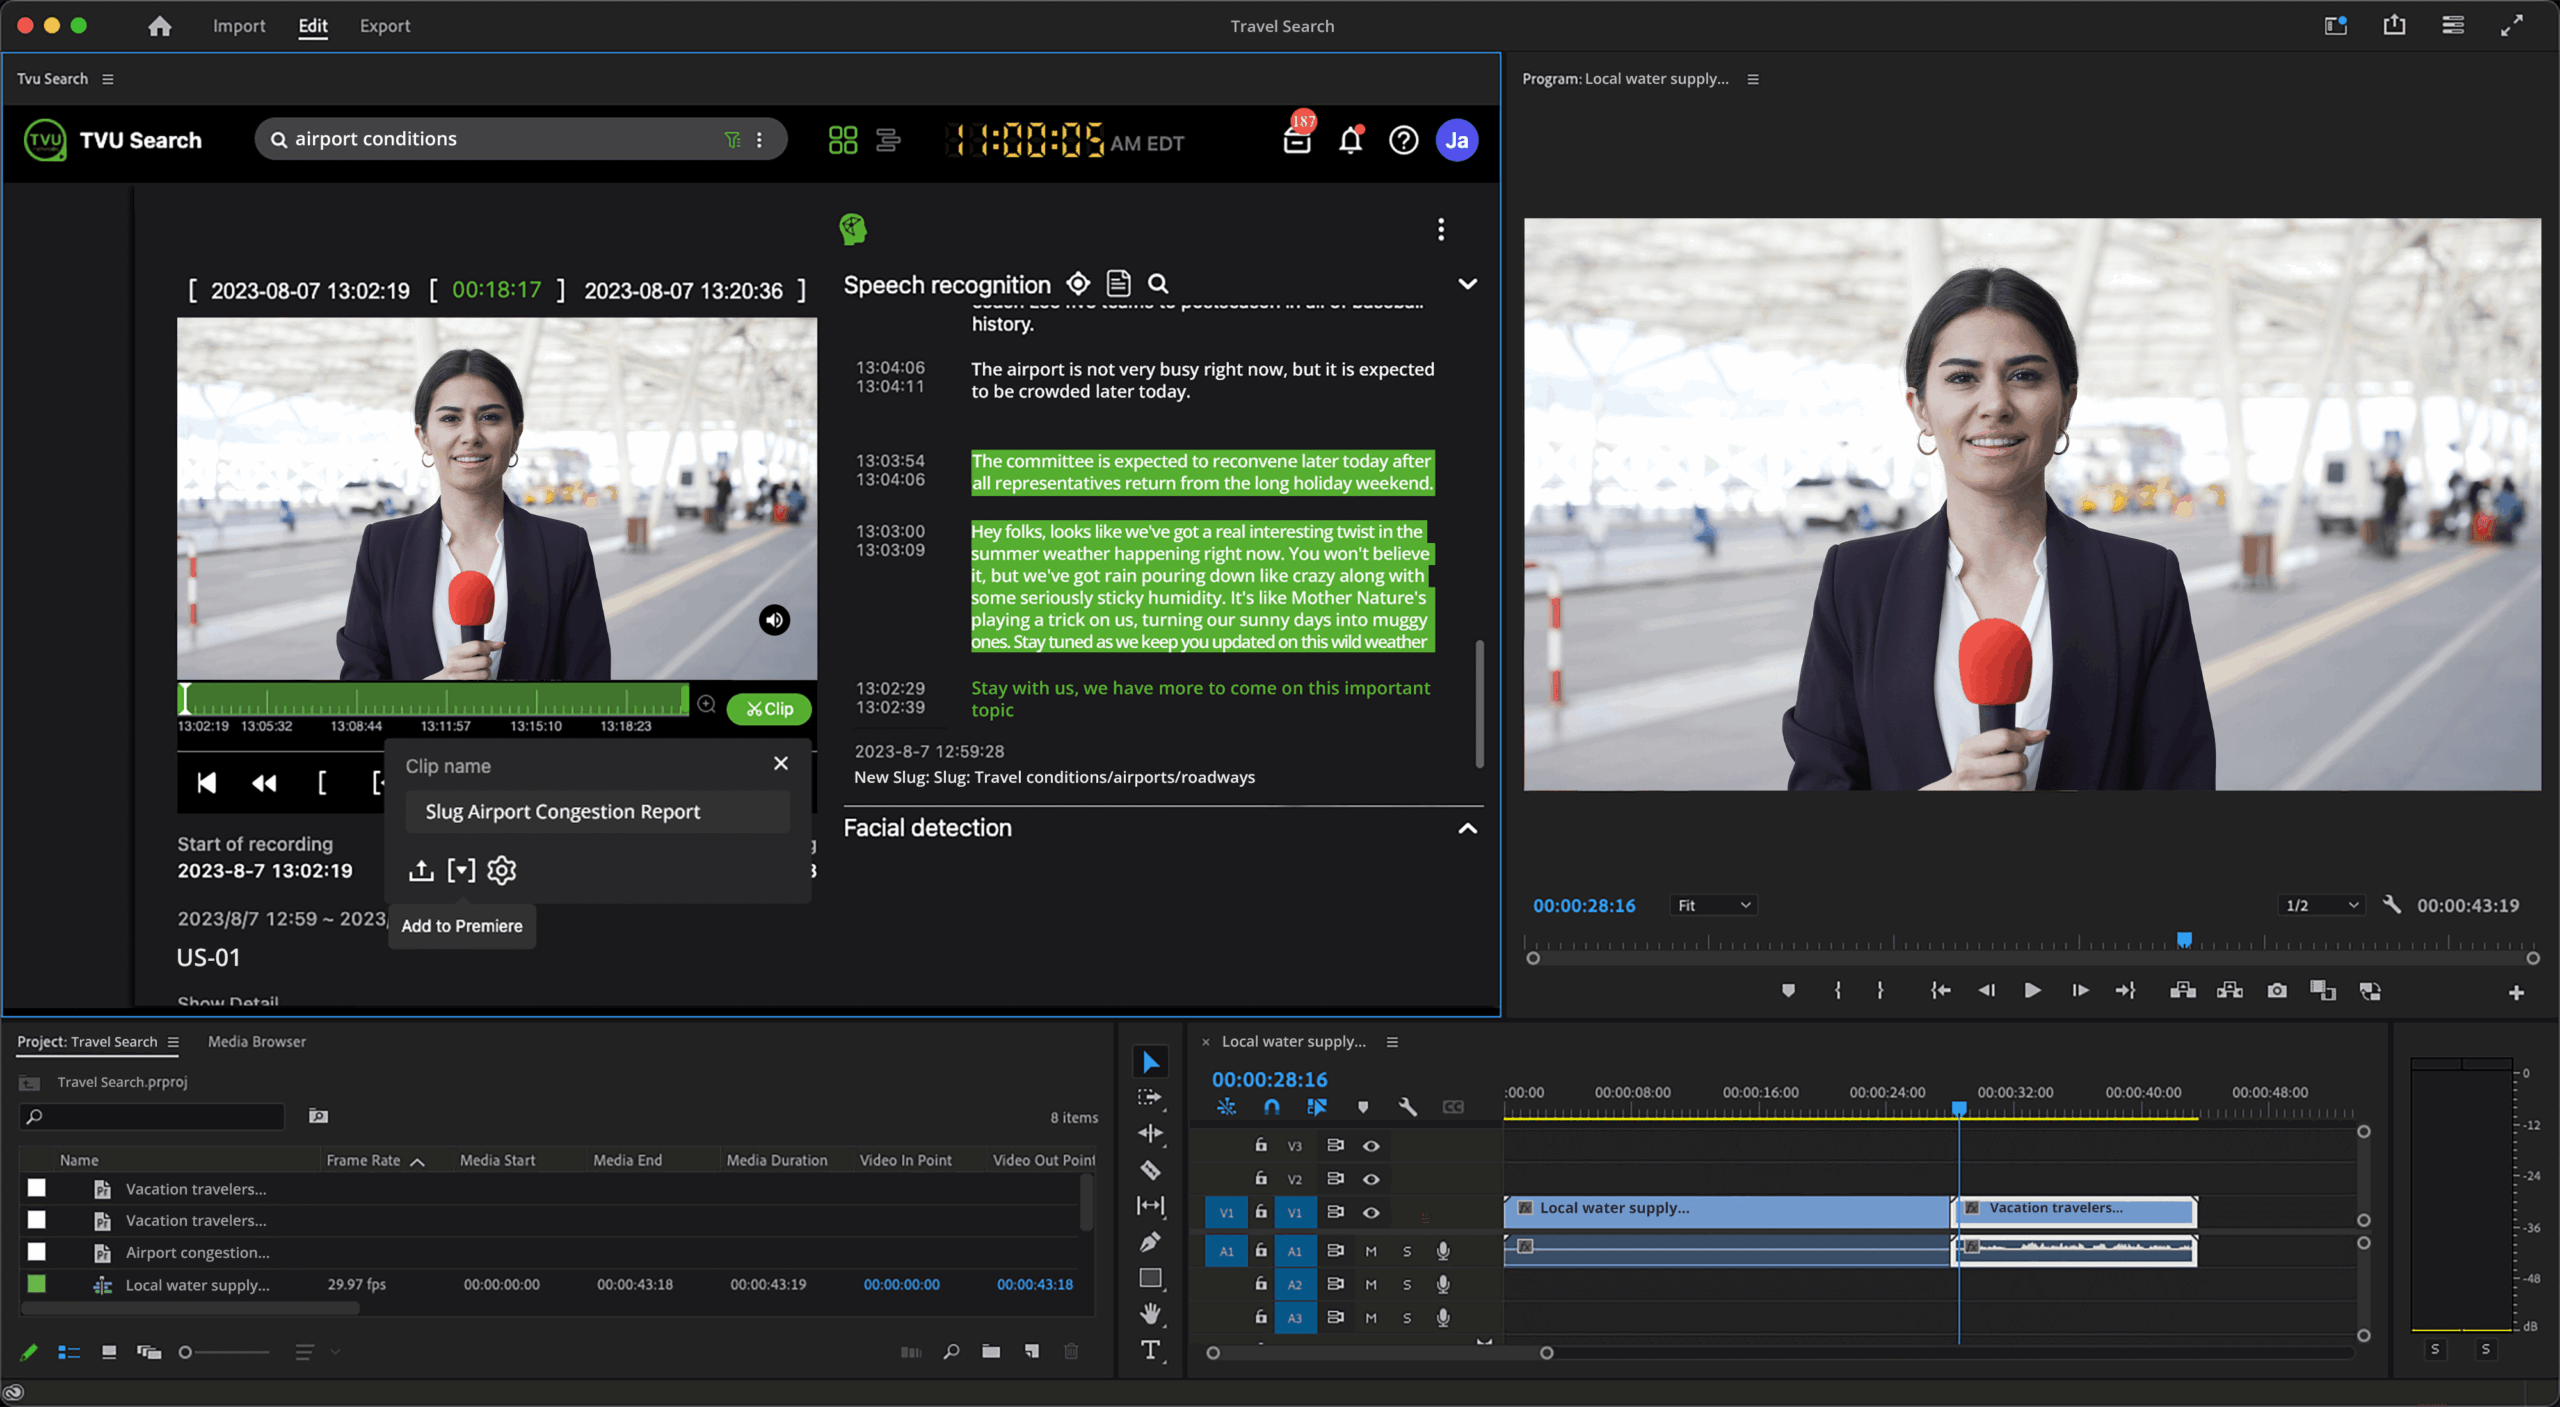Screen dimensions: 2560x1407
Task: Expand the Facial detection section
Action: [x=1467, y=828]
